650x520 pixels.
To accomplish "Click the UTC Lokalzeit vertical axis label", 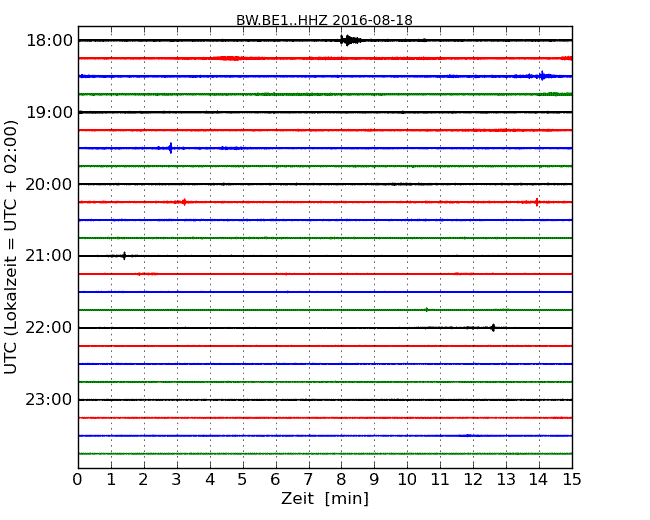I will (x=11, y=247).
